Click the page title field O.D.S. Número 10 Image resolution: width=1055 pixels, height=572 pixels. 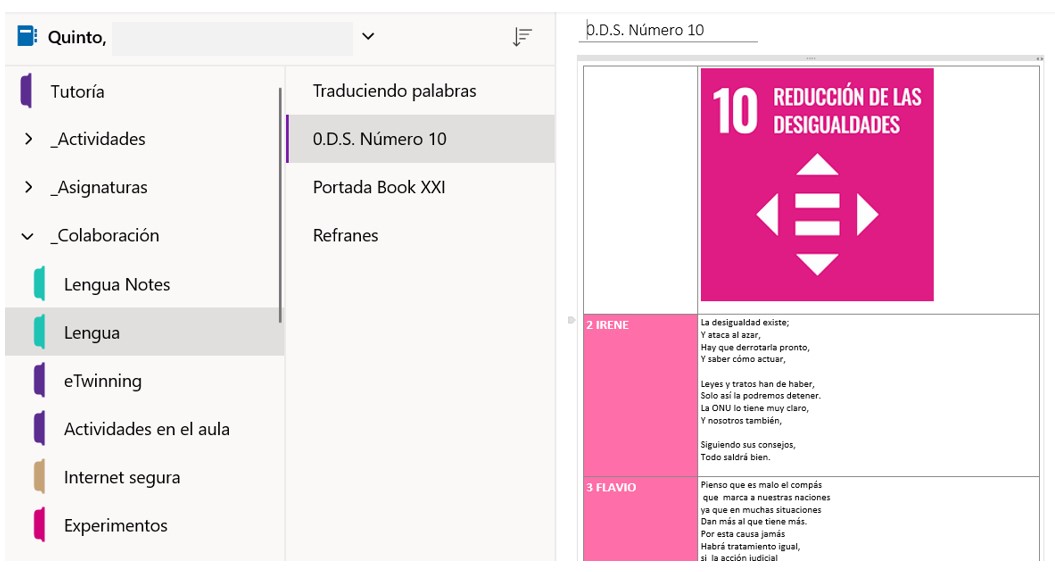[x=667, y=30]
